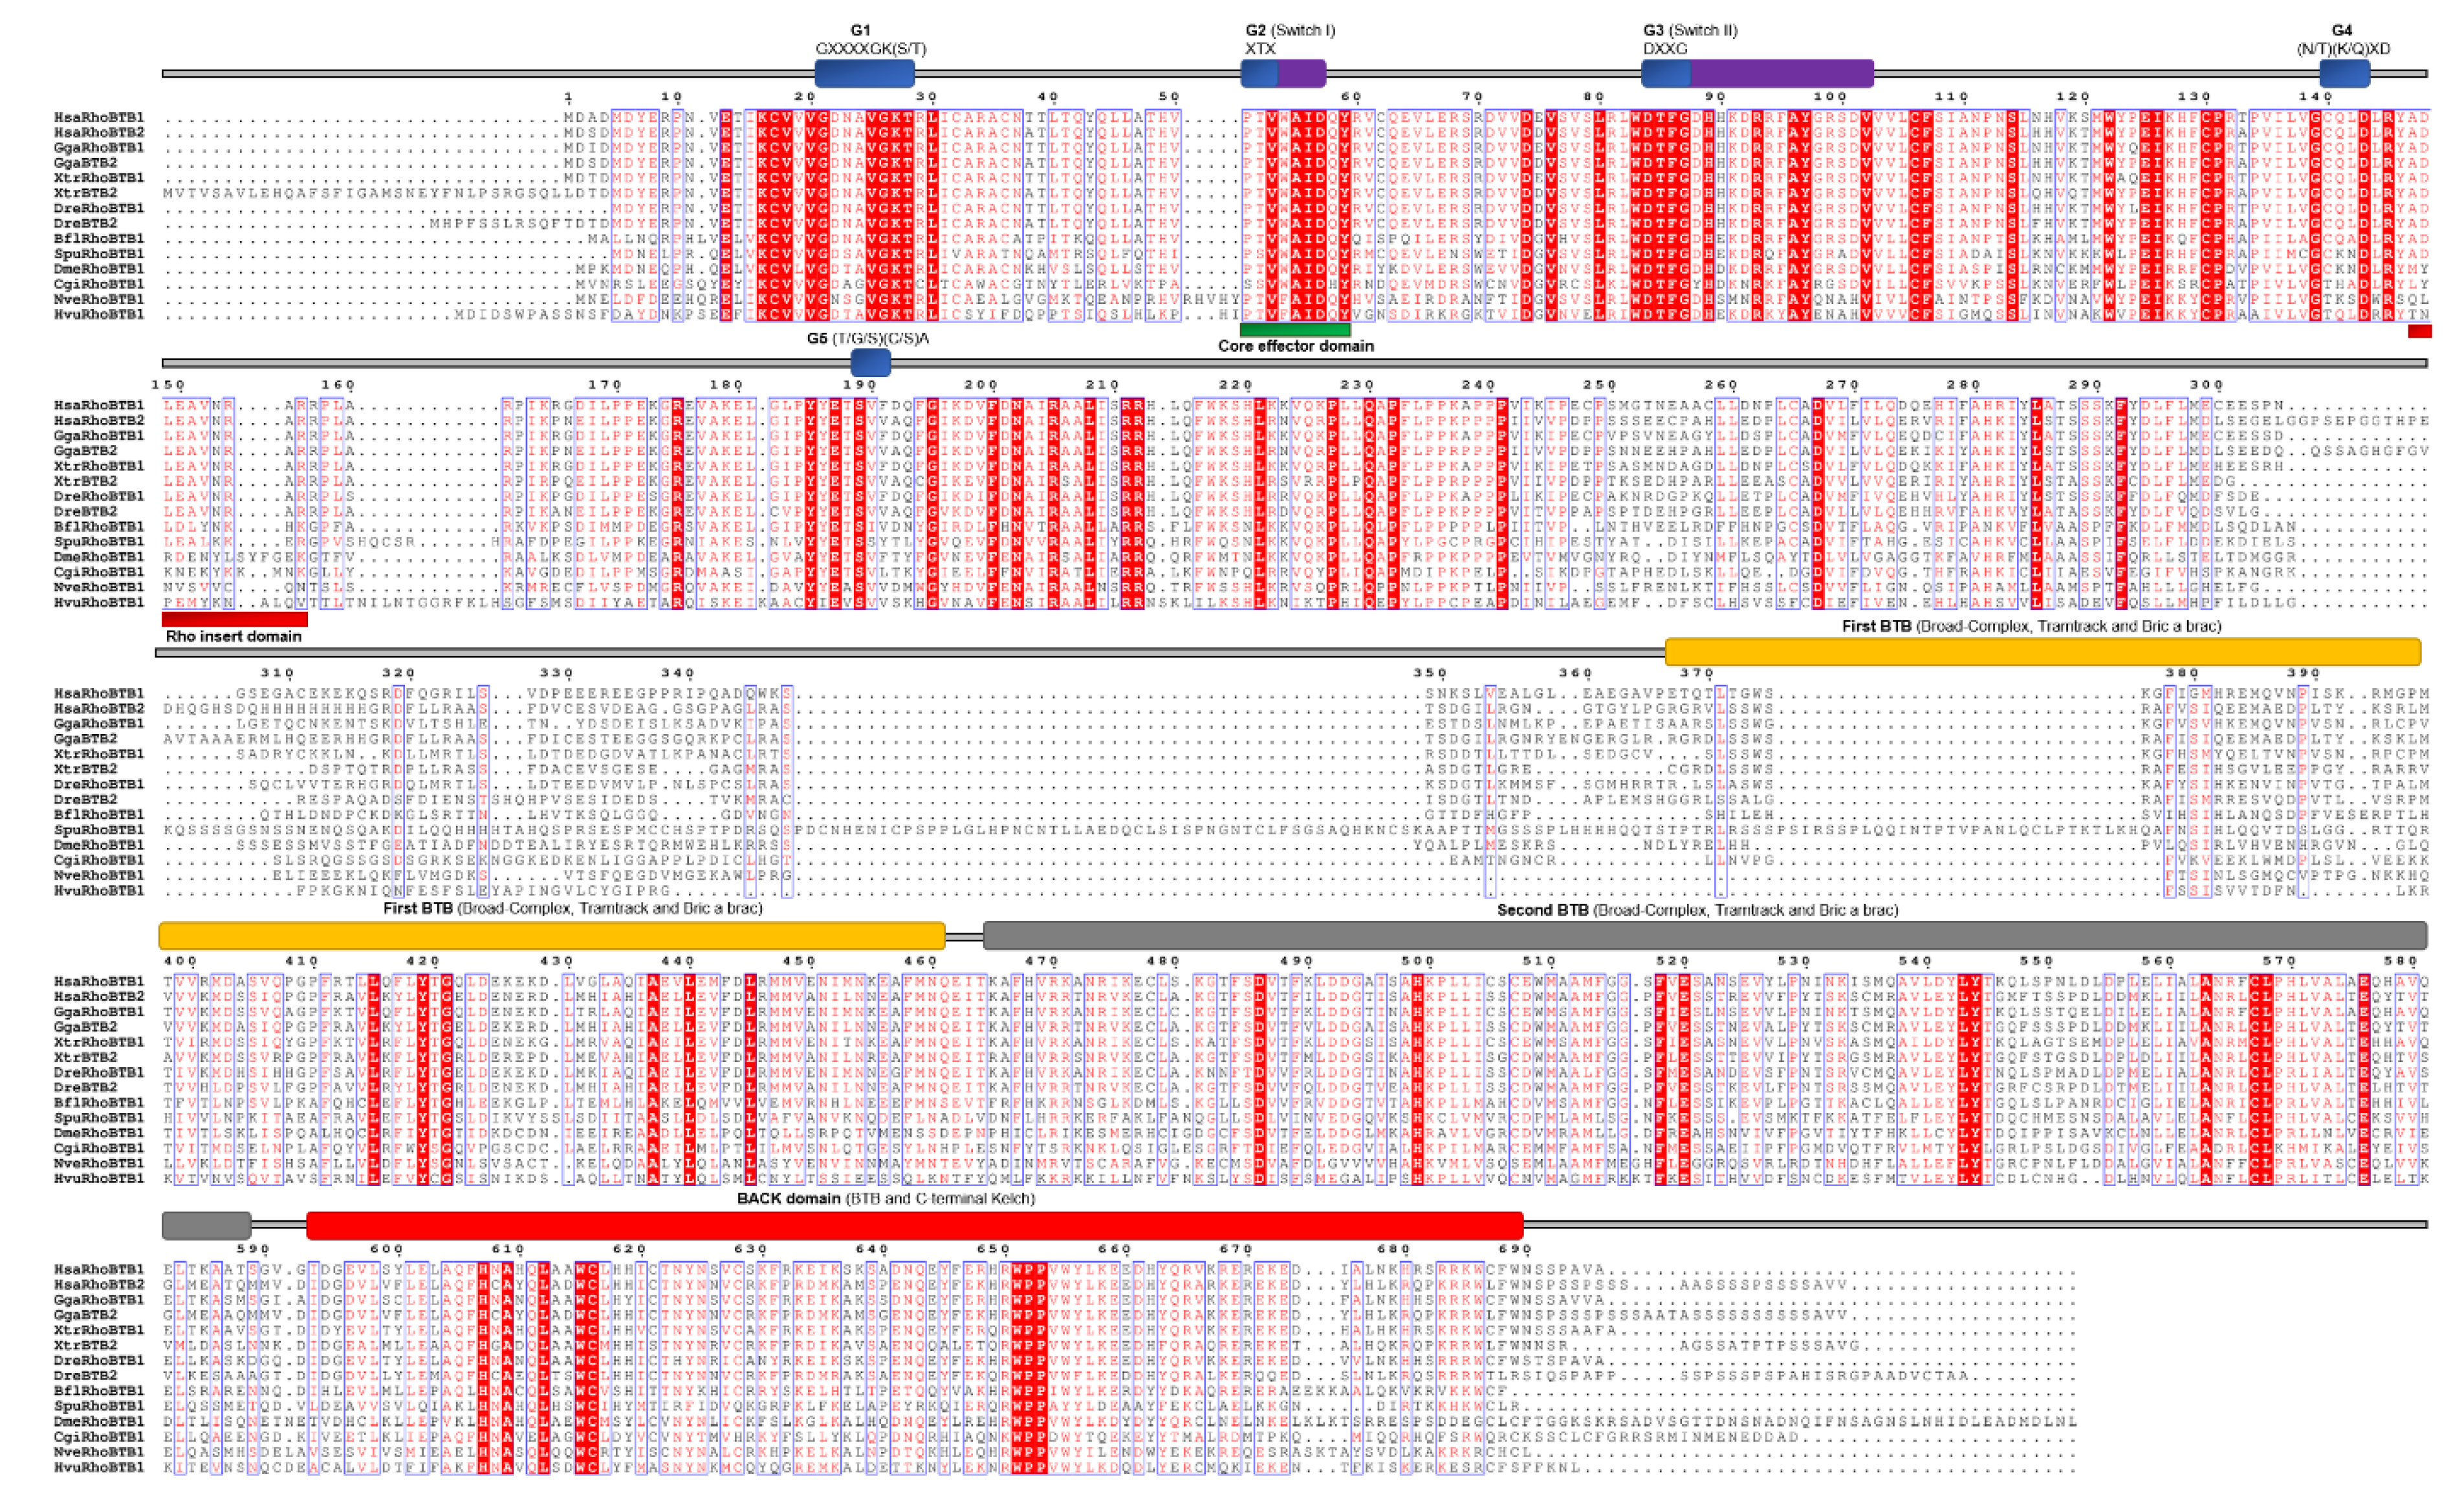Screen dimensions: 2464x1505
Task: Click the blue G5 motif box
Action: (870, 362)
